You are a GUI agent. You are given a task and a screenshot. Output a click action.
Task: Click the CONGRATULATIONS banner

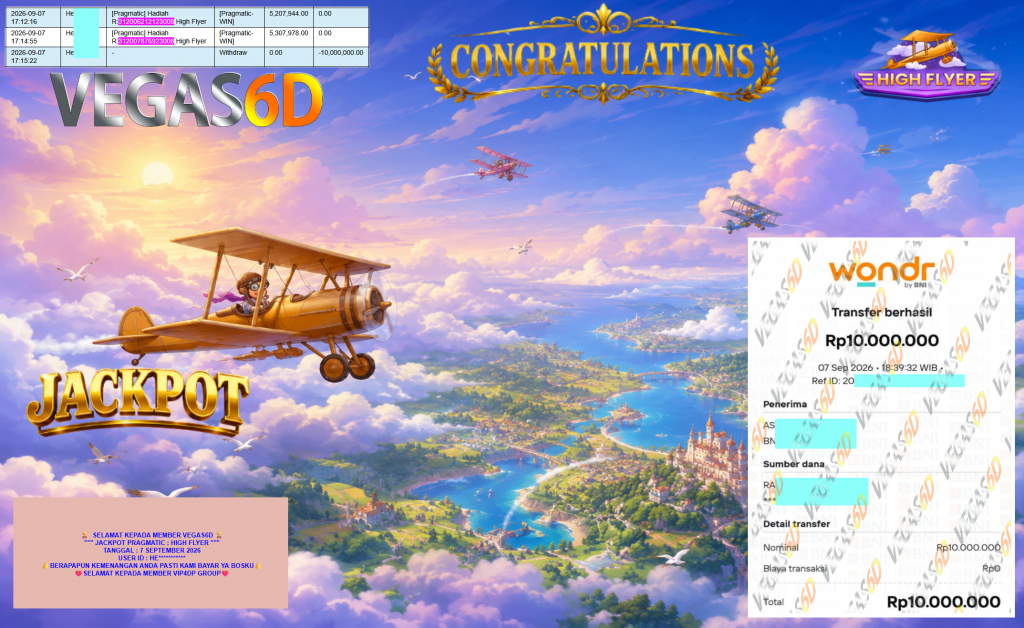603,55
